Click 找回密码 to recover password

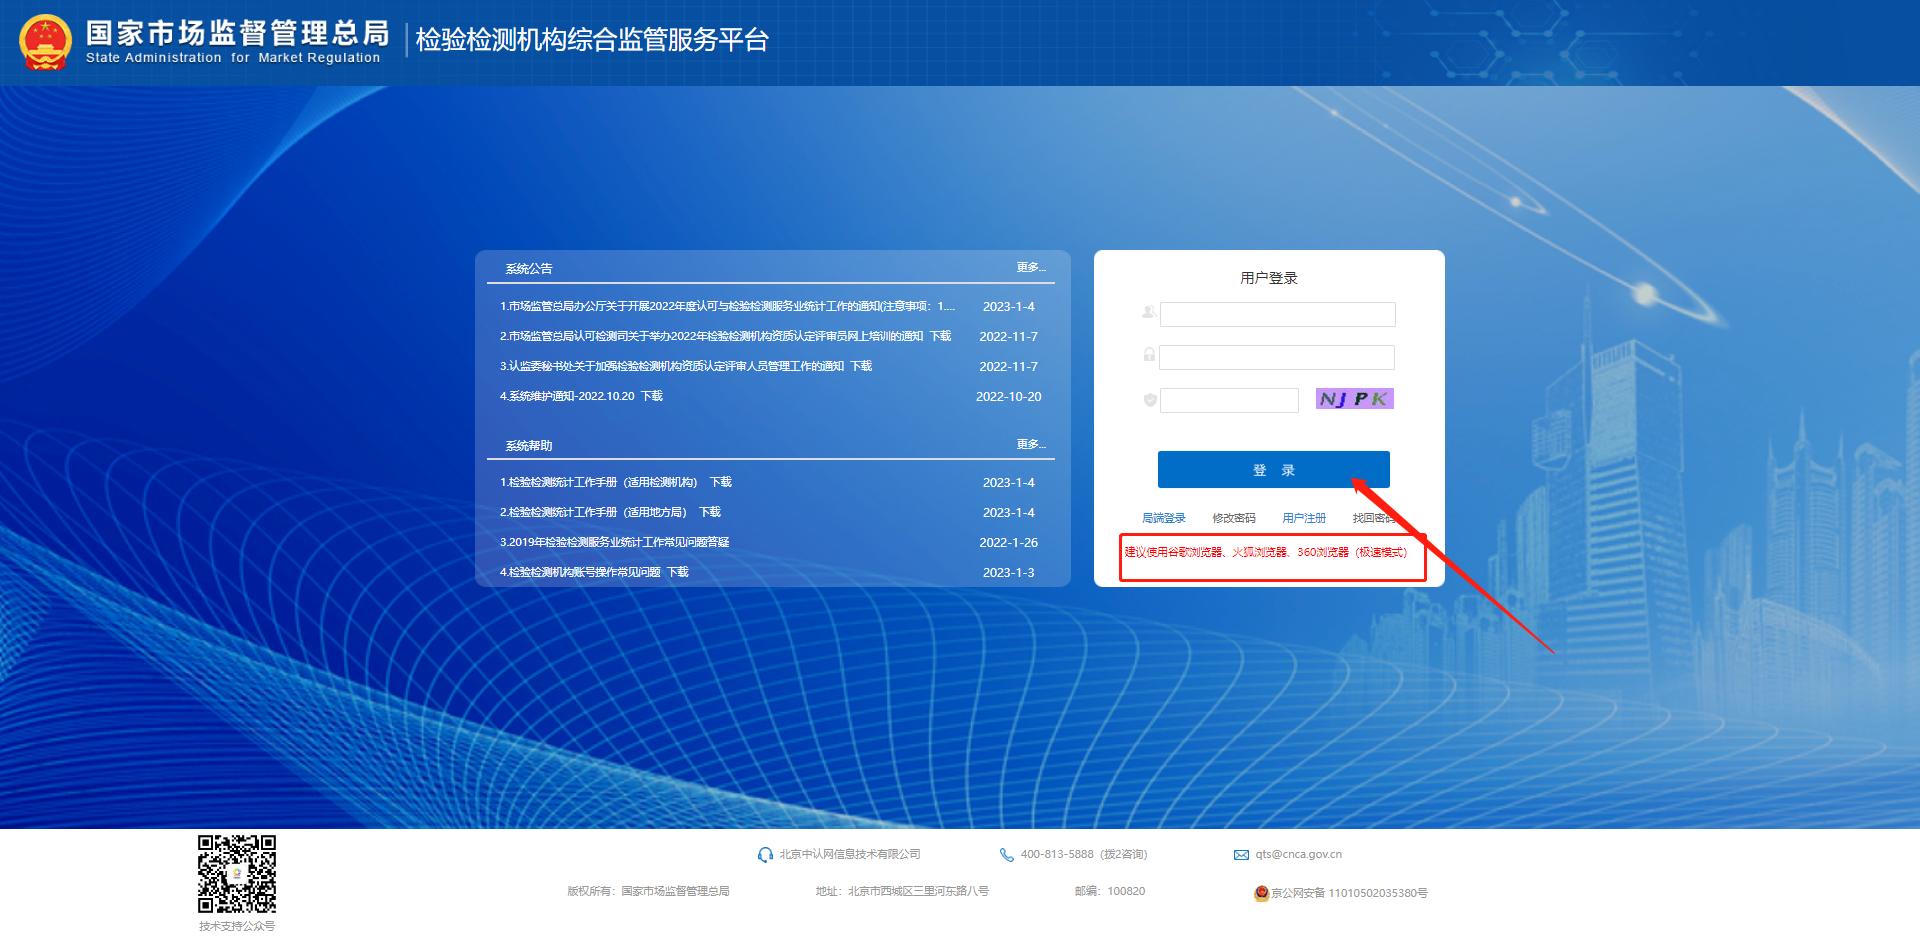coord(1375,517)
